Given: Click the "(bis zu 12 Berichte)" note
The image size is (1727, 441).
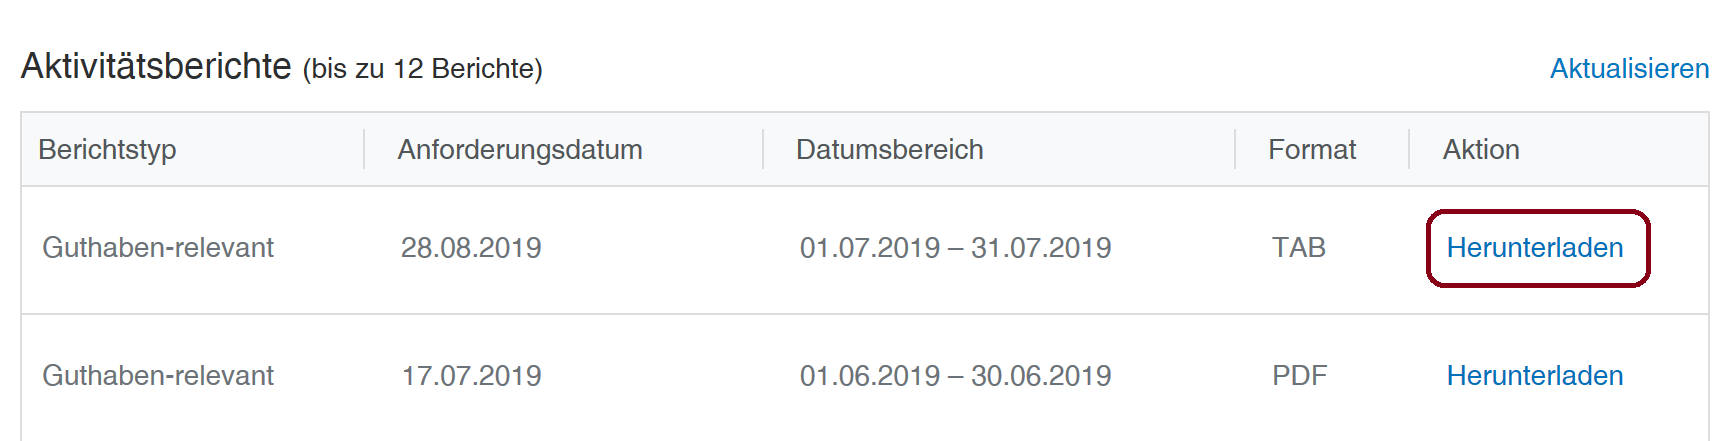Looking at the screenshot, I should pos(422,69).
